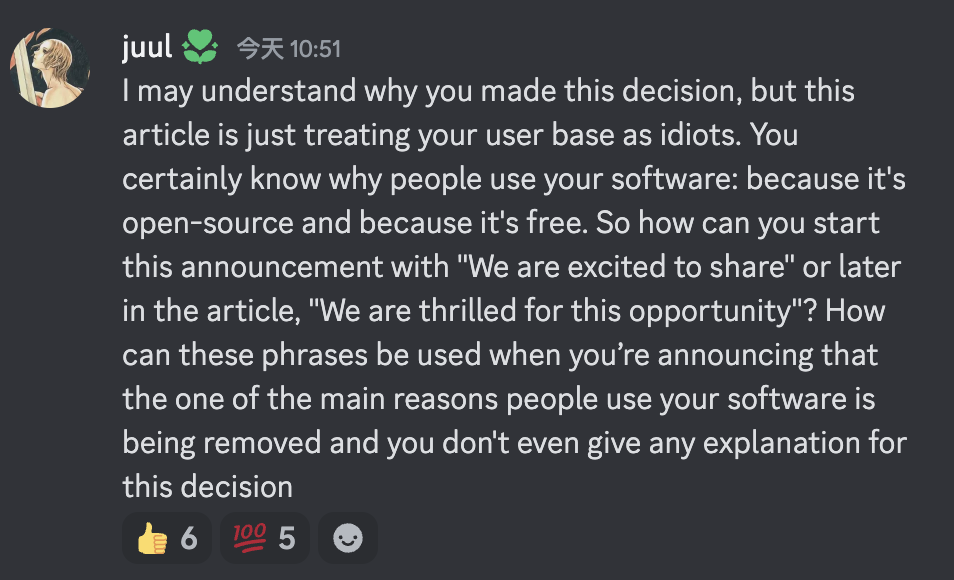Click the last line "this decision"

point(207,486)
